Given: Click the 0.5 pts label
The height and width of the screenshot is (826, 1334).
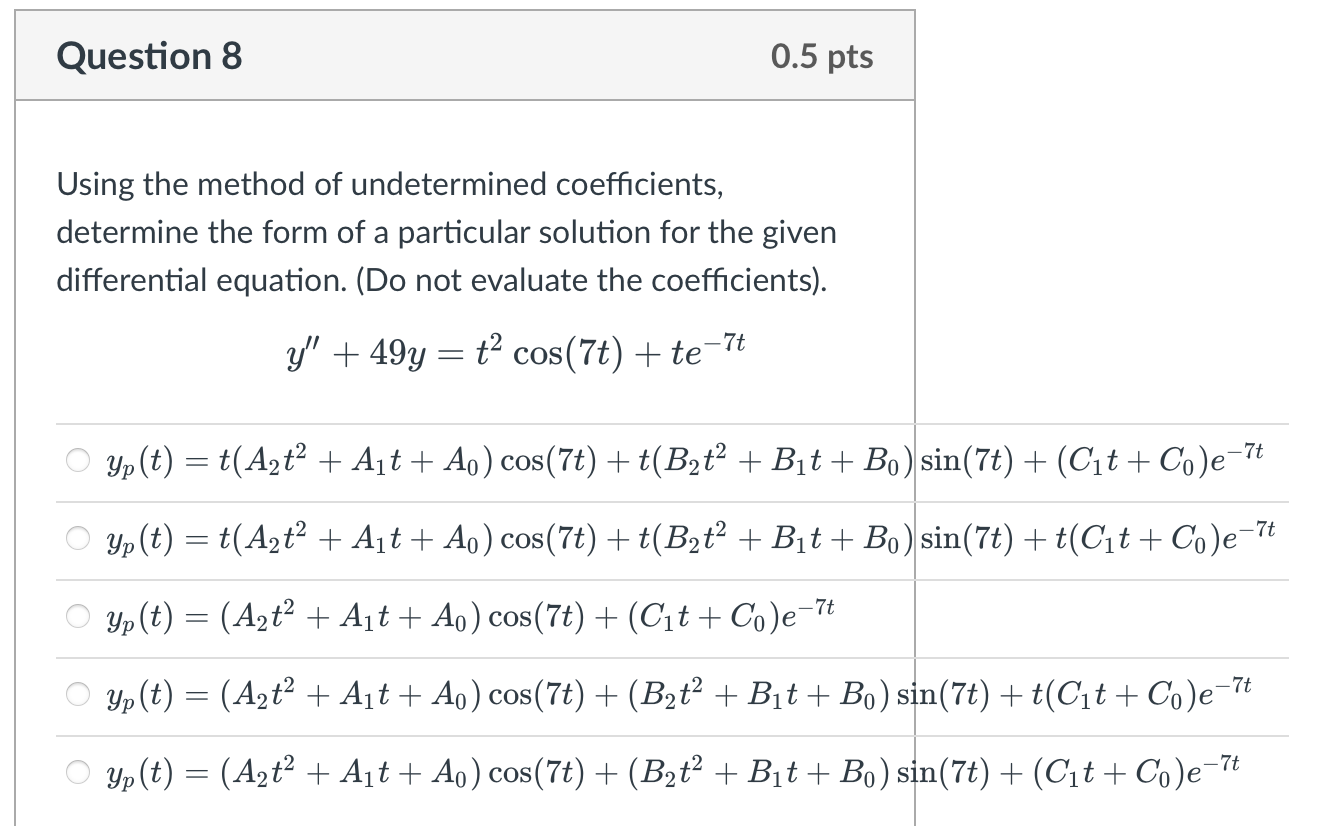Looking at the screenshot, I should click(x=822, y=56).
